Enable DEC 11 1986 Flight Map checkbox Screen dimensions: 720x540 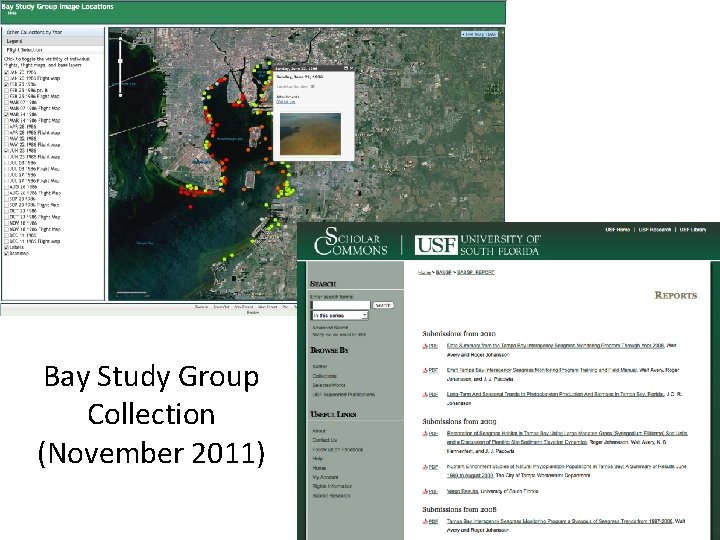click(6, 242)
